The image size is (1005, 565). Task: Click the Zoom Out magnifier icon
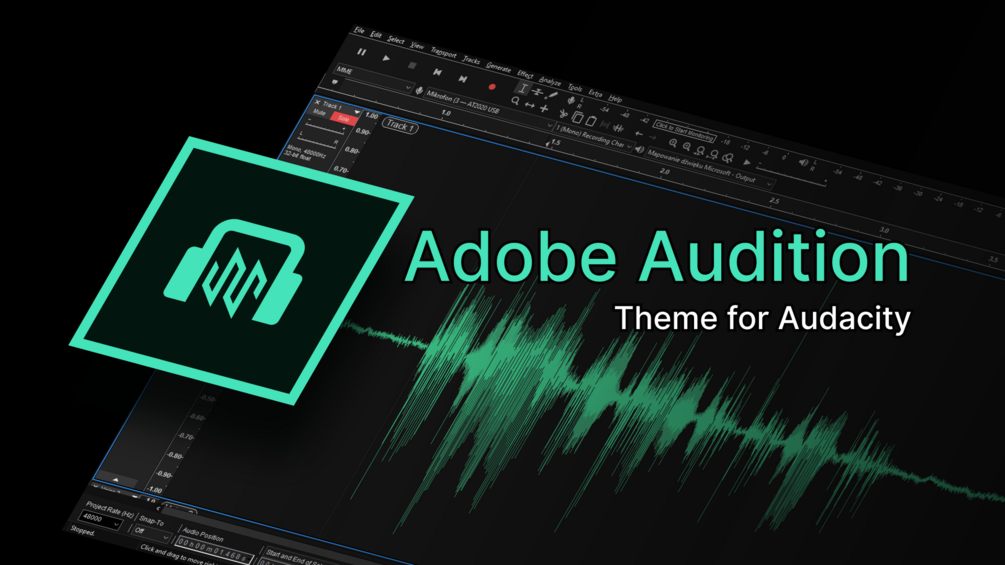click(687, 147)
